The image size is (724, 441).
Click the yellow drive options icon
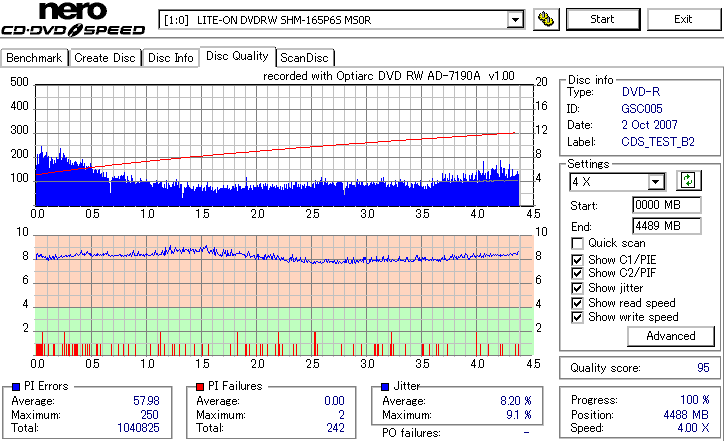pos(546,19)
